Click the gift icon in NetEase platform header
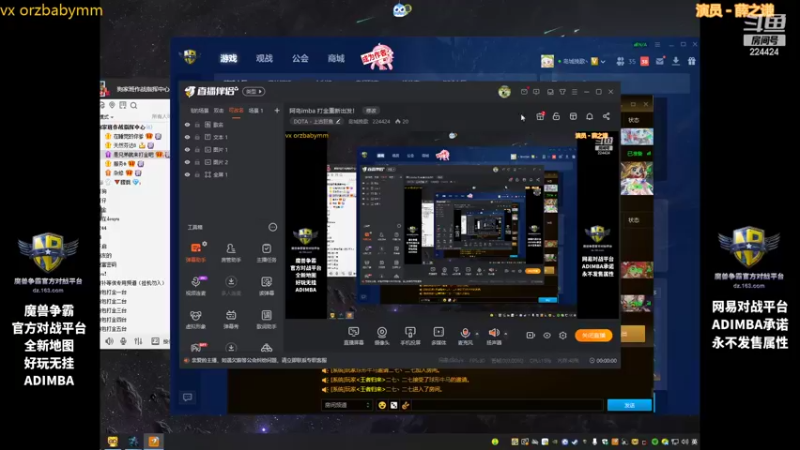This screenshot has height=450, width=800. tap(692, 61)
